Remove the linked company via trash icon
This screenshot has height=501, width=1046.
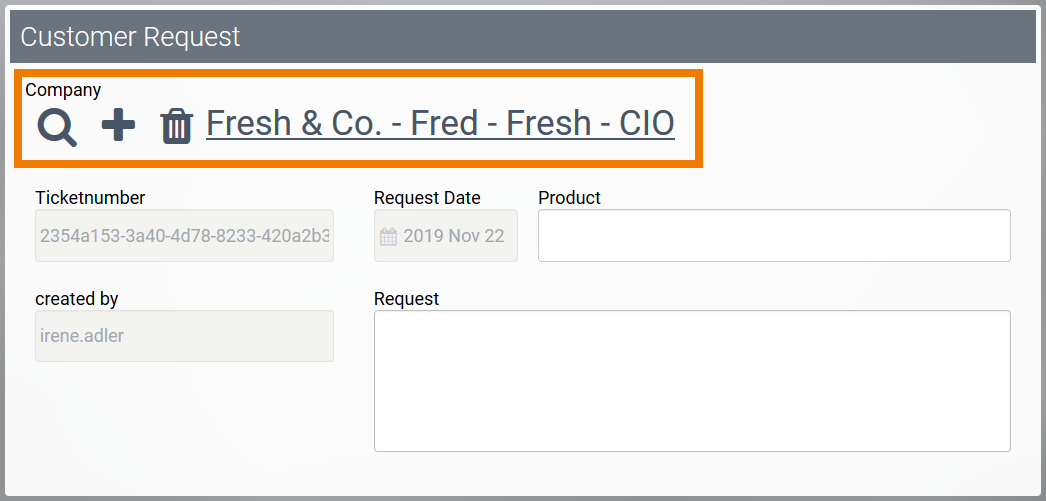pyautogui.click(x=176, y=127)
